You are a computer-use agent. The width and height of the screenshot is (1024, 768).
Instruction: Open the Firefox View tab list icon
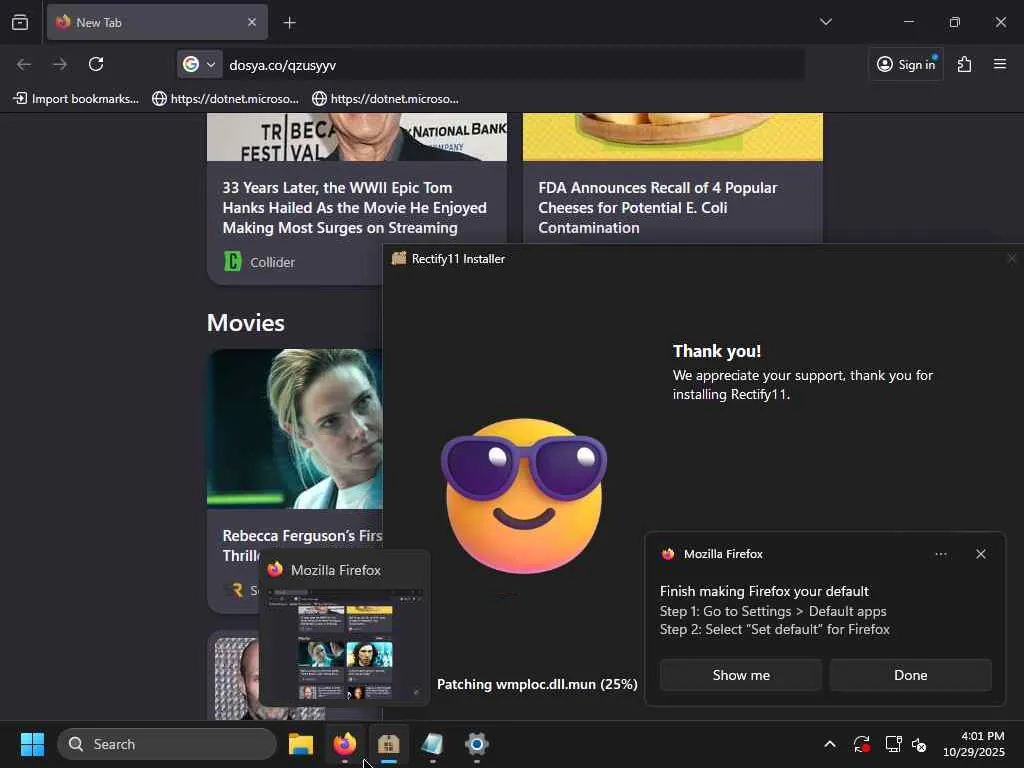[20, 22]
